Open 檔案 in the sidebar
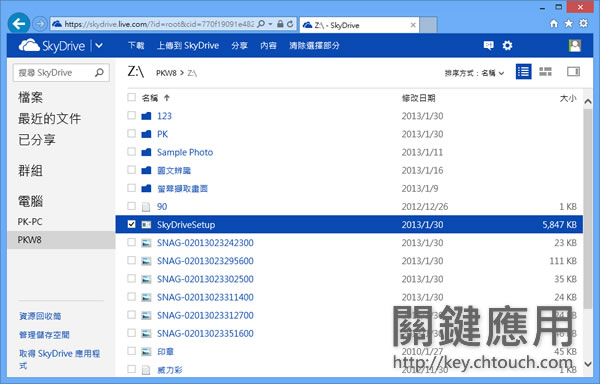The height and width of the screenshot is (384, 600). pos(30,97)
